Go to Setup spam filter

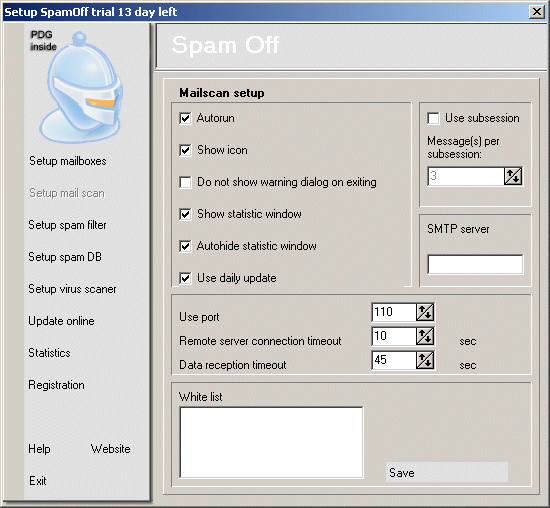point(67,225)
